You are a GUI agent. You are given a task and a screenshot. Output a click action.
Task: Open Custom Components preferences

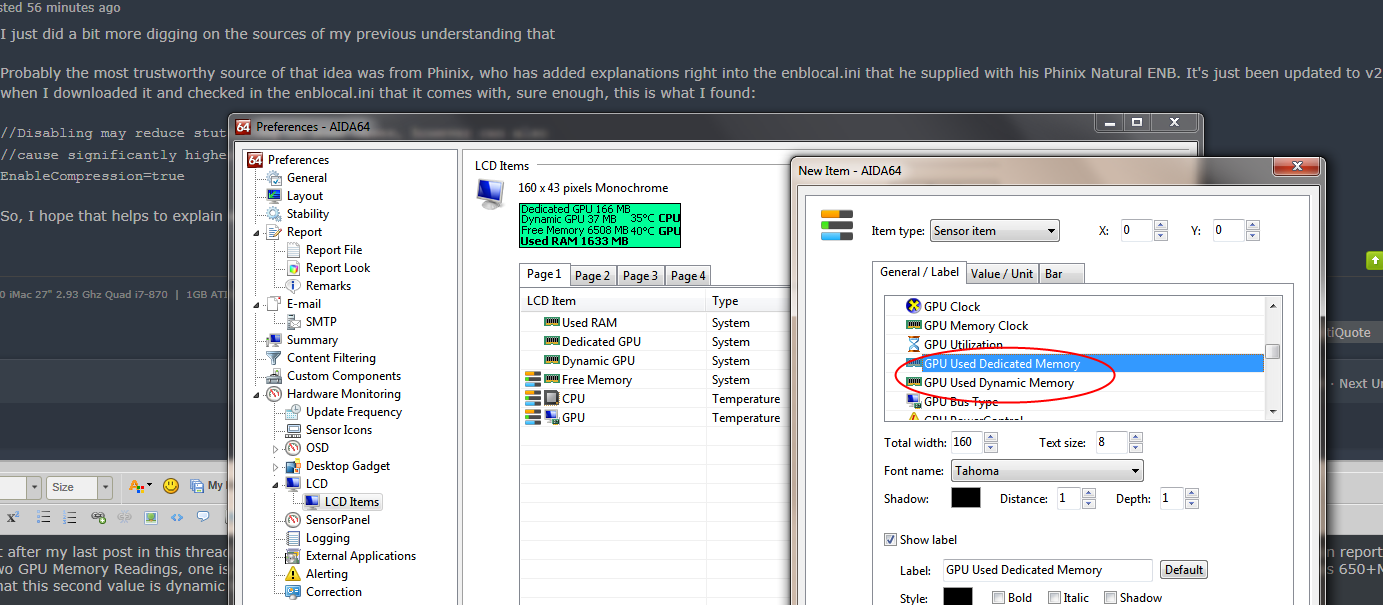click(x=344, y=376)
